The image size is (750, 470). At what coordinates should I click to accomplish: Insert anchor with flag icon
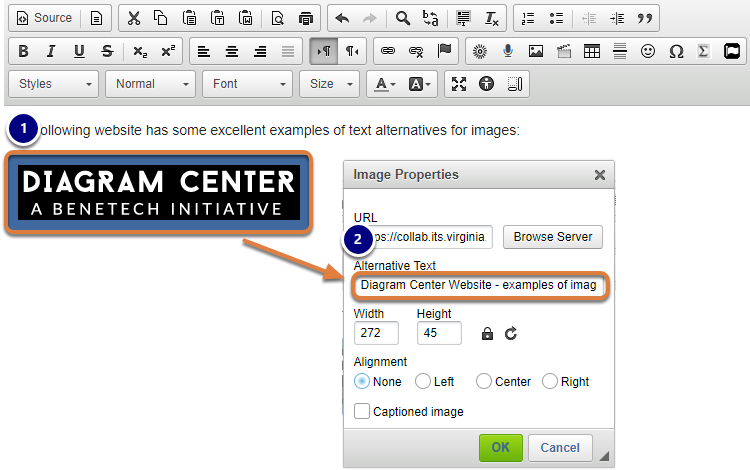click(x=444, y=51)
